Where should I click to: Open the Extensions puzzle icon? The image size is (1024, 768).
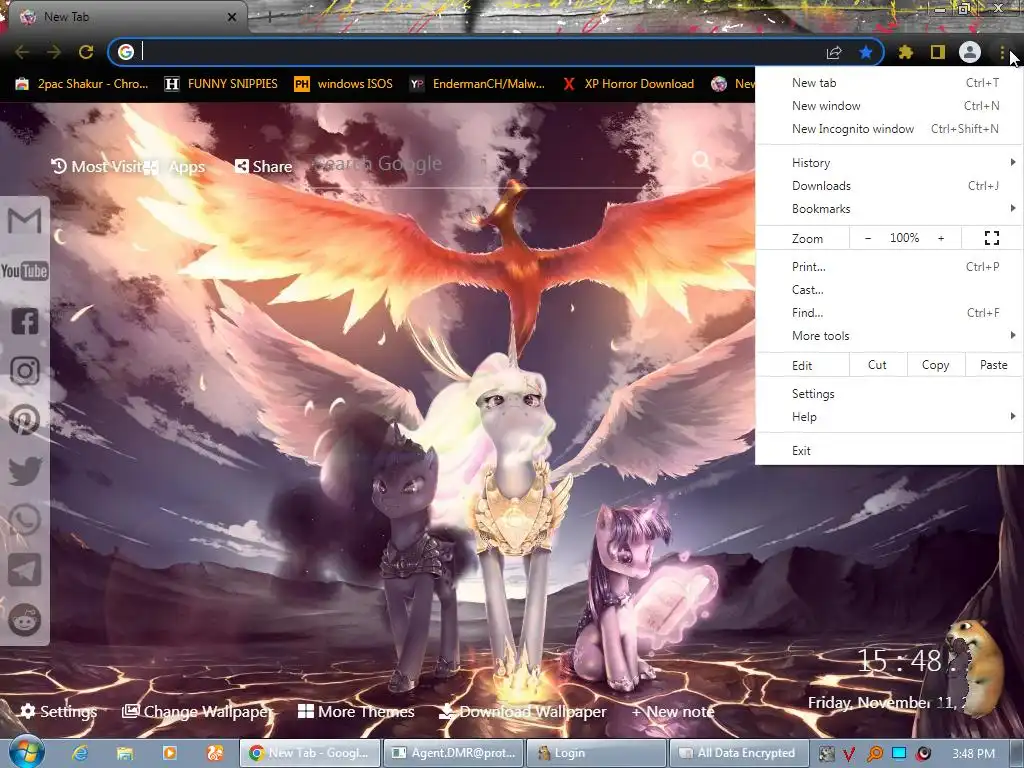(x=906, y=52)
